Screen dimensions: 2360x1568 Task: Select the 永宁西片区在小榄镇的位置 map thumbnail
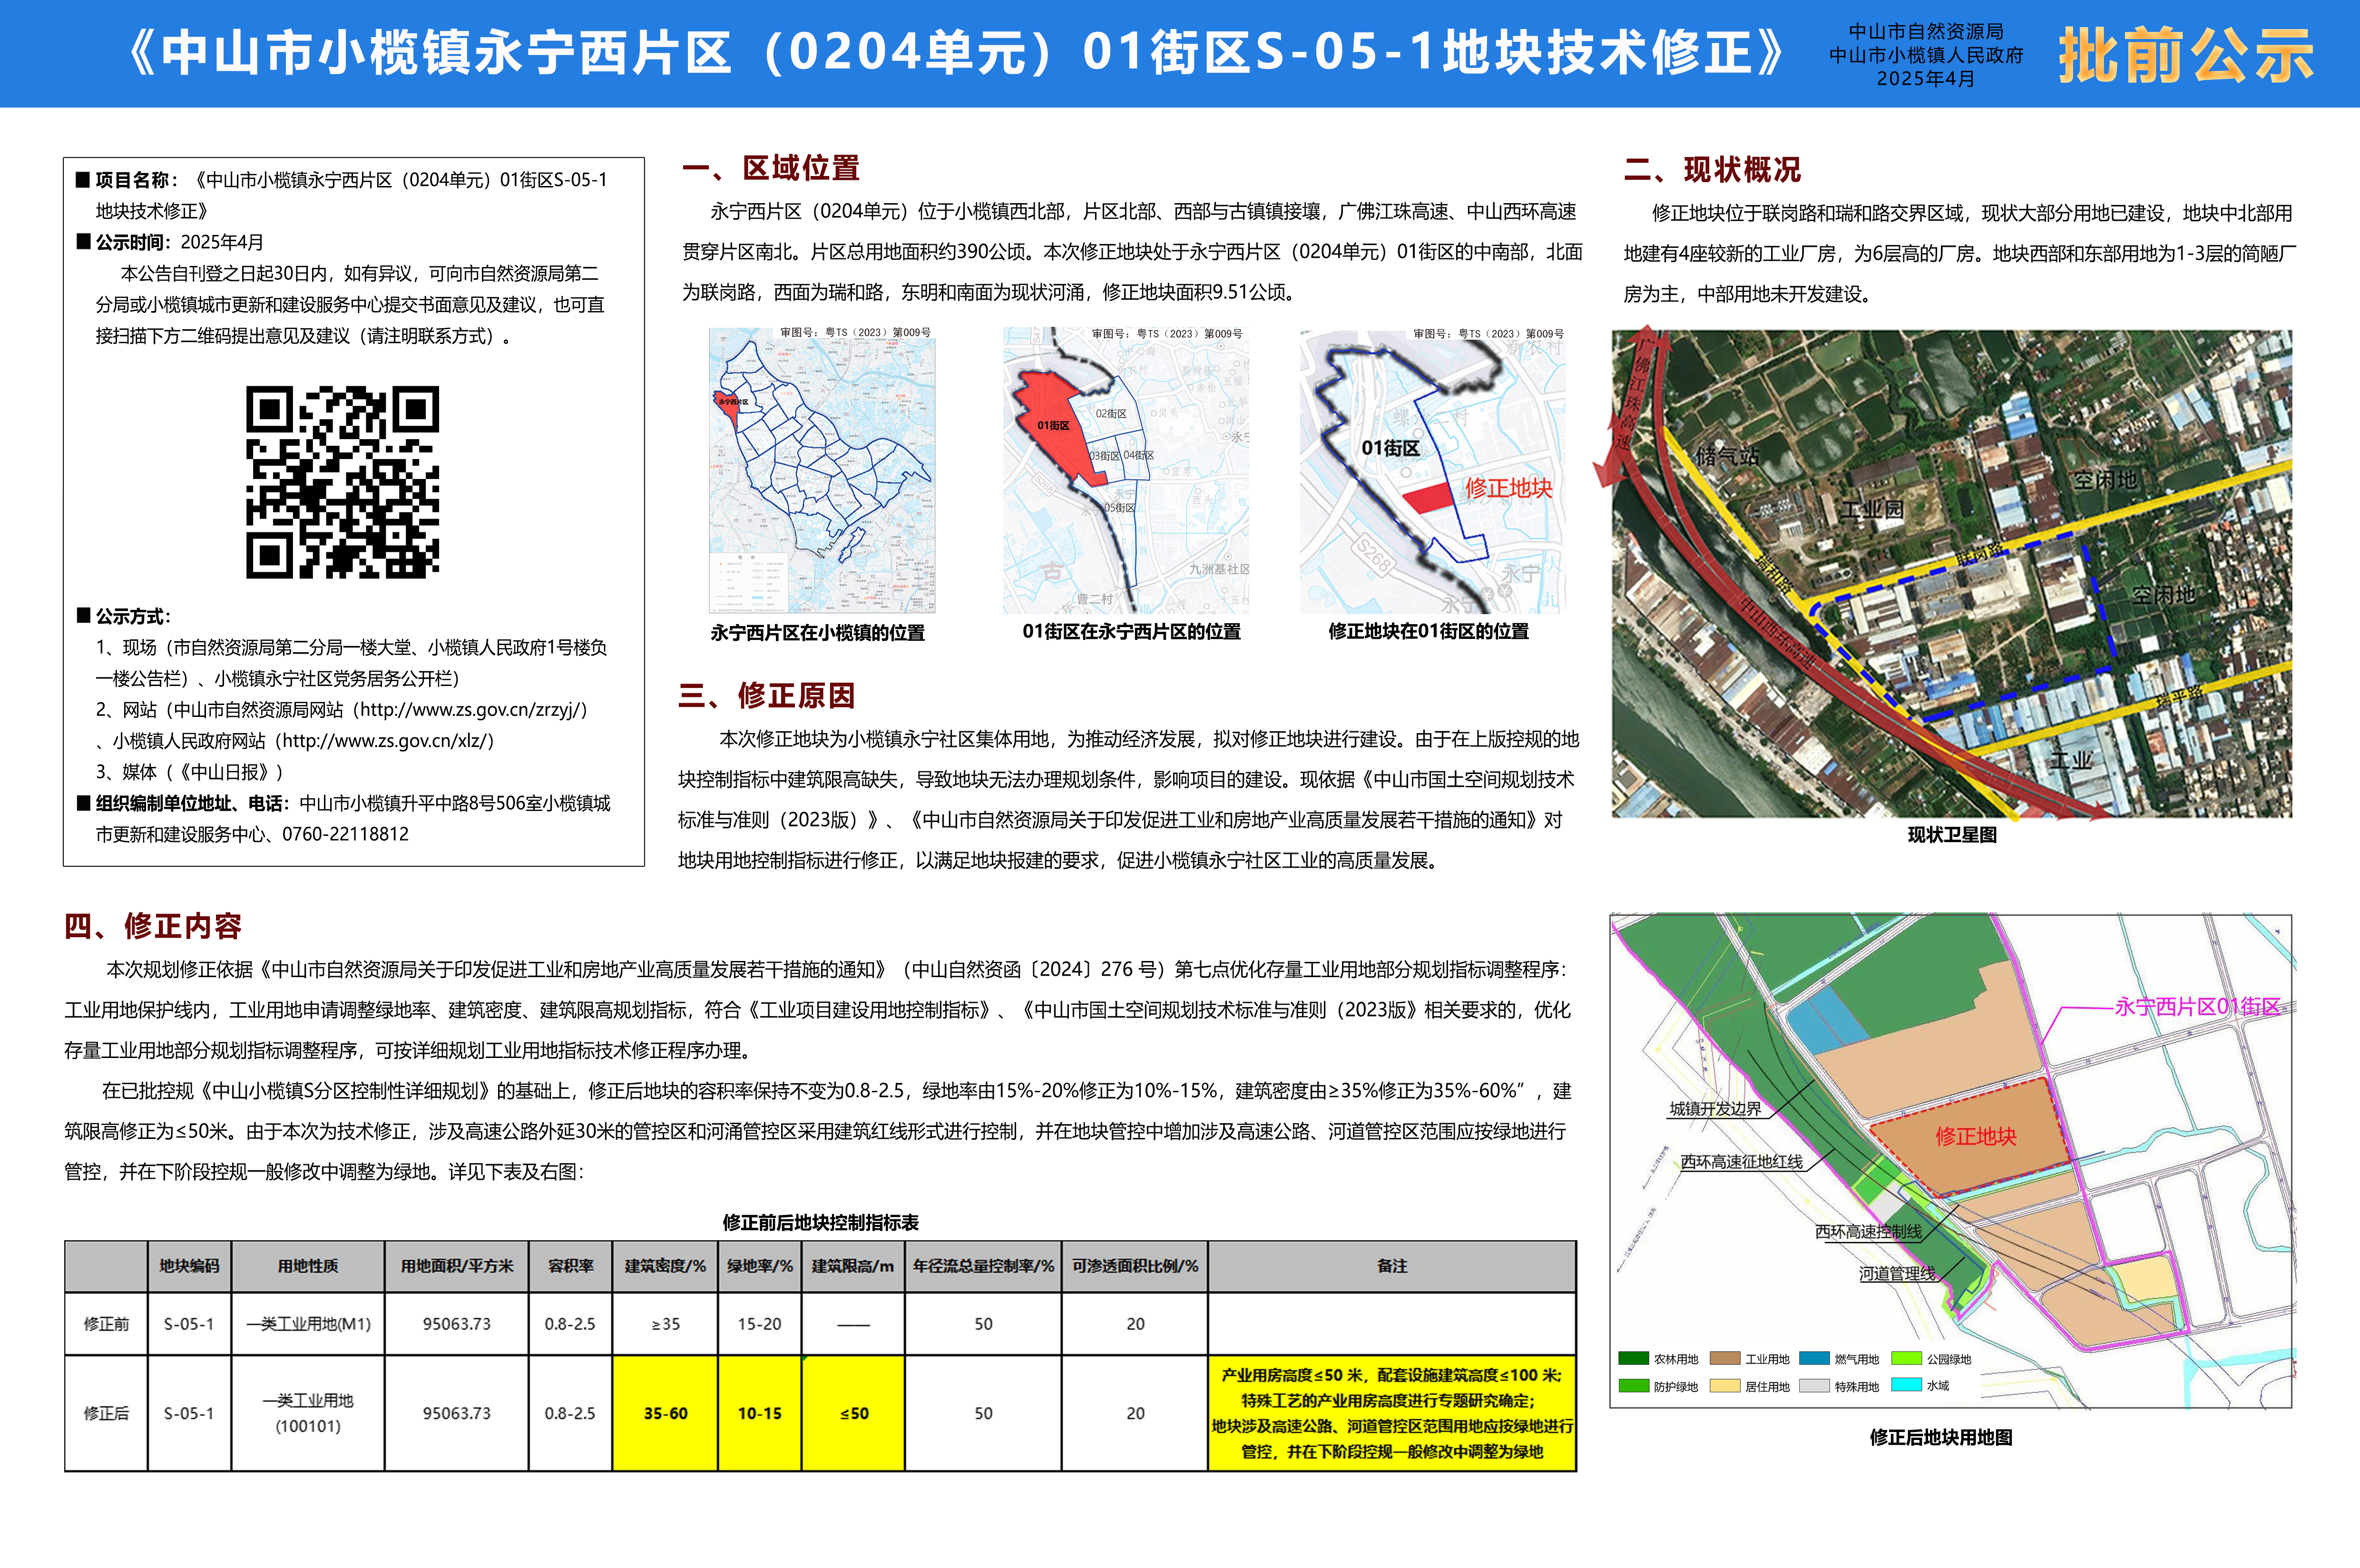pos(822,470)
